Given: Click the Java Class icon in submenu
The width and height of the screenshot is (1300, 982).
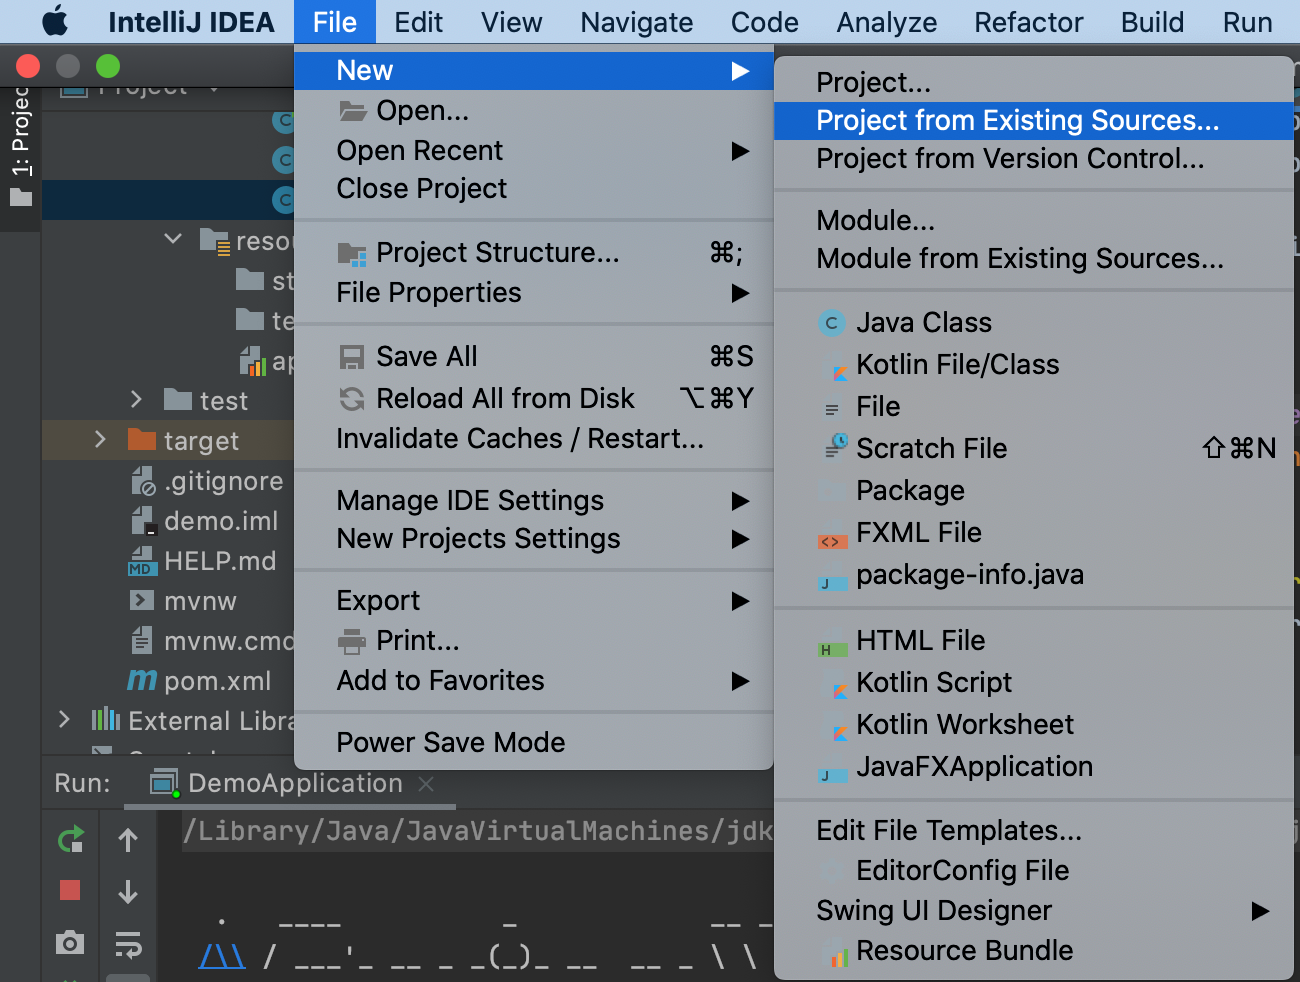Looking at the screenshot, I should 831,323.
